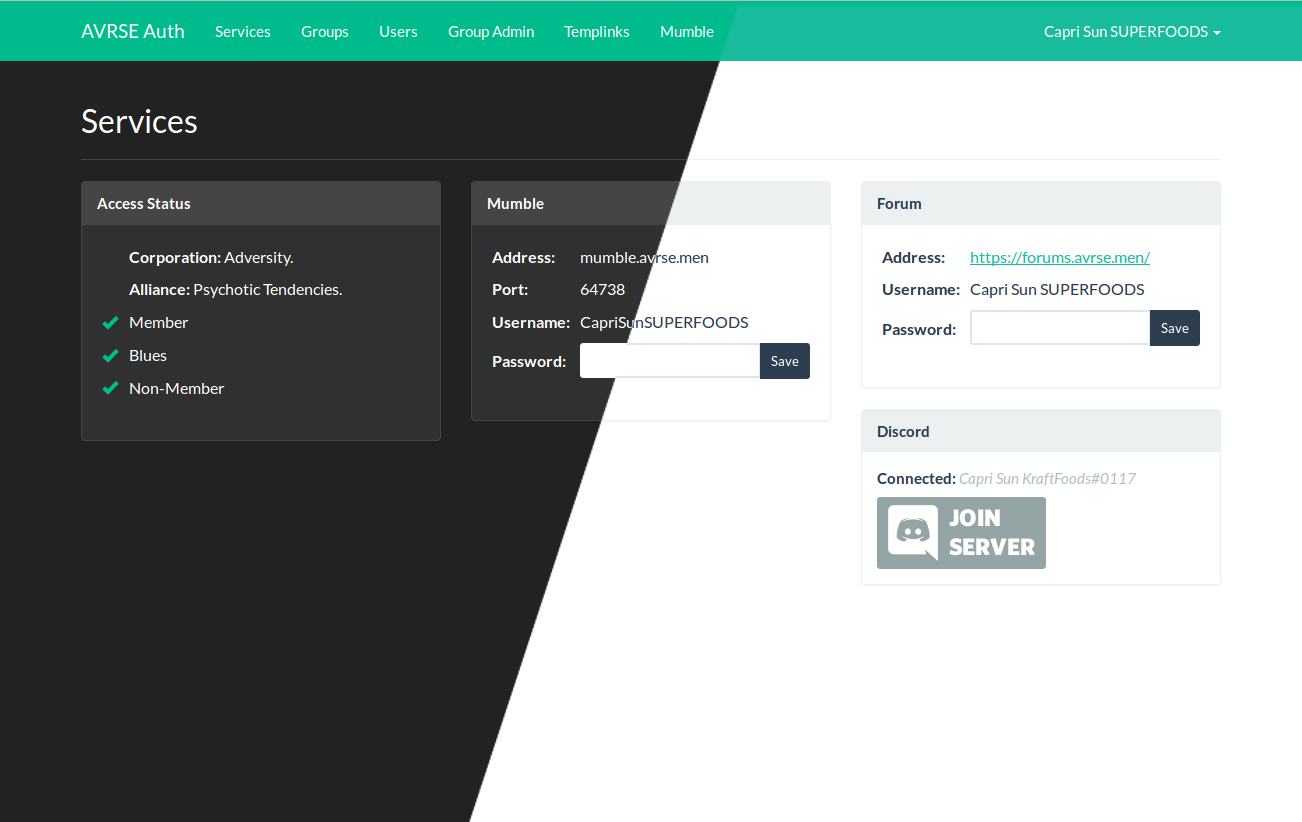This screenshot has width=1302, height=822.
Task: Click the Non-Member green checkmark icon
Action: (x=111, y=389)
